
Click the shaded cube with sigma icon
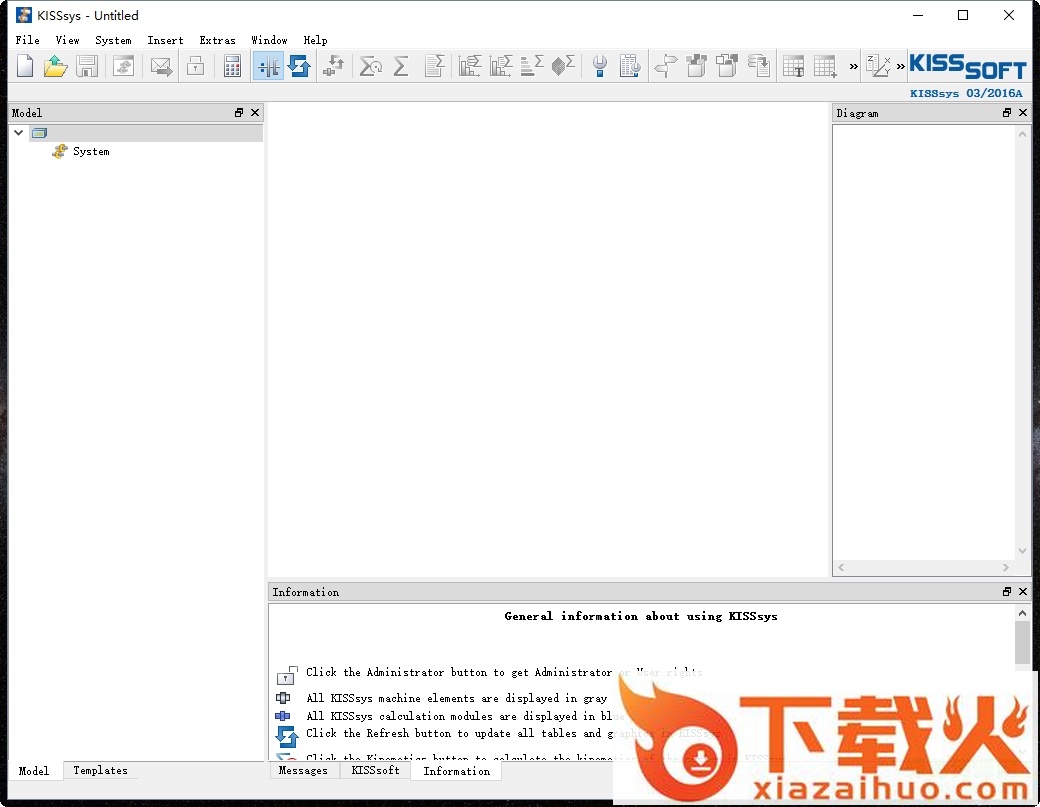pos(563,66)
